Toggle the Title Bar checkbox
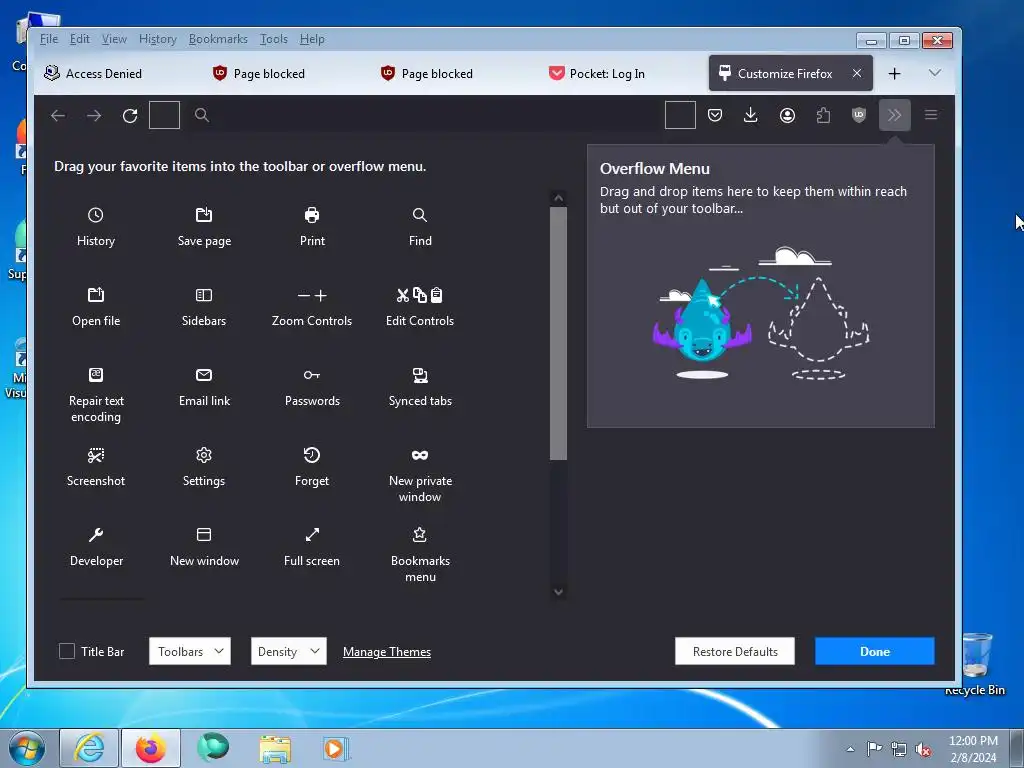 [x=67, y=651]
